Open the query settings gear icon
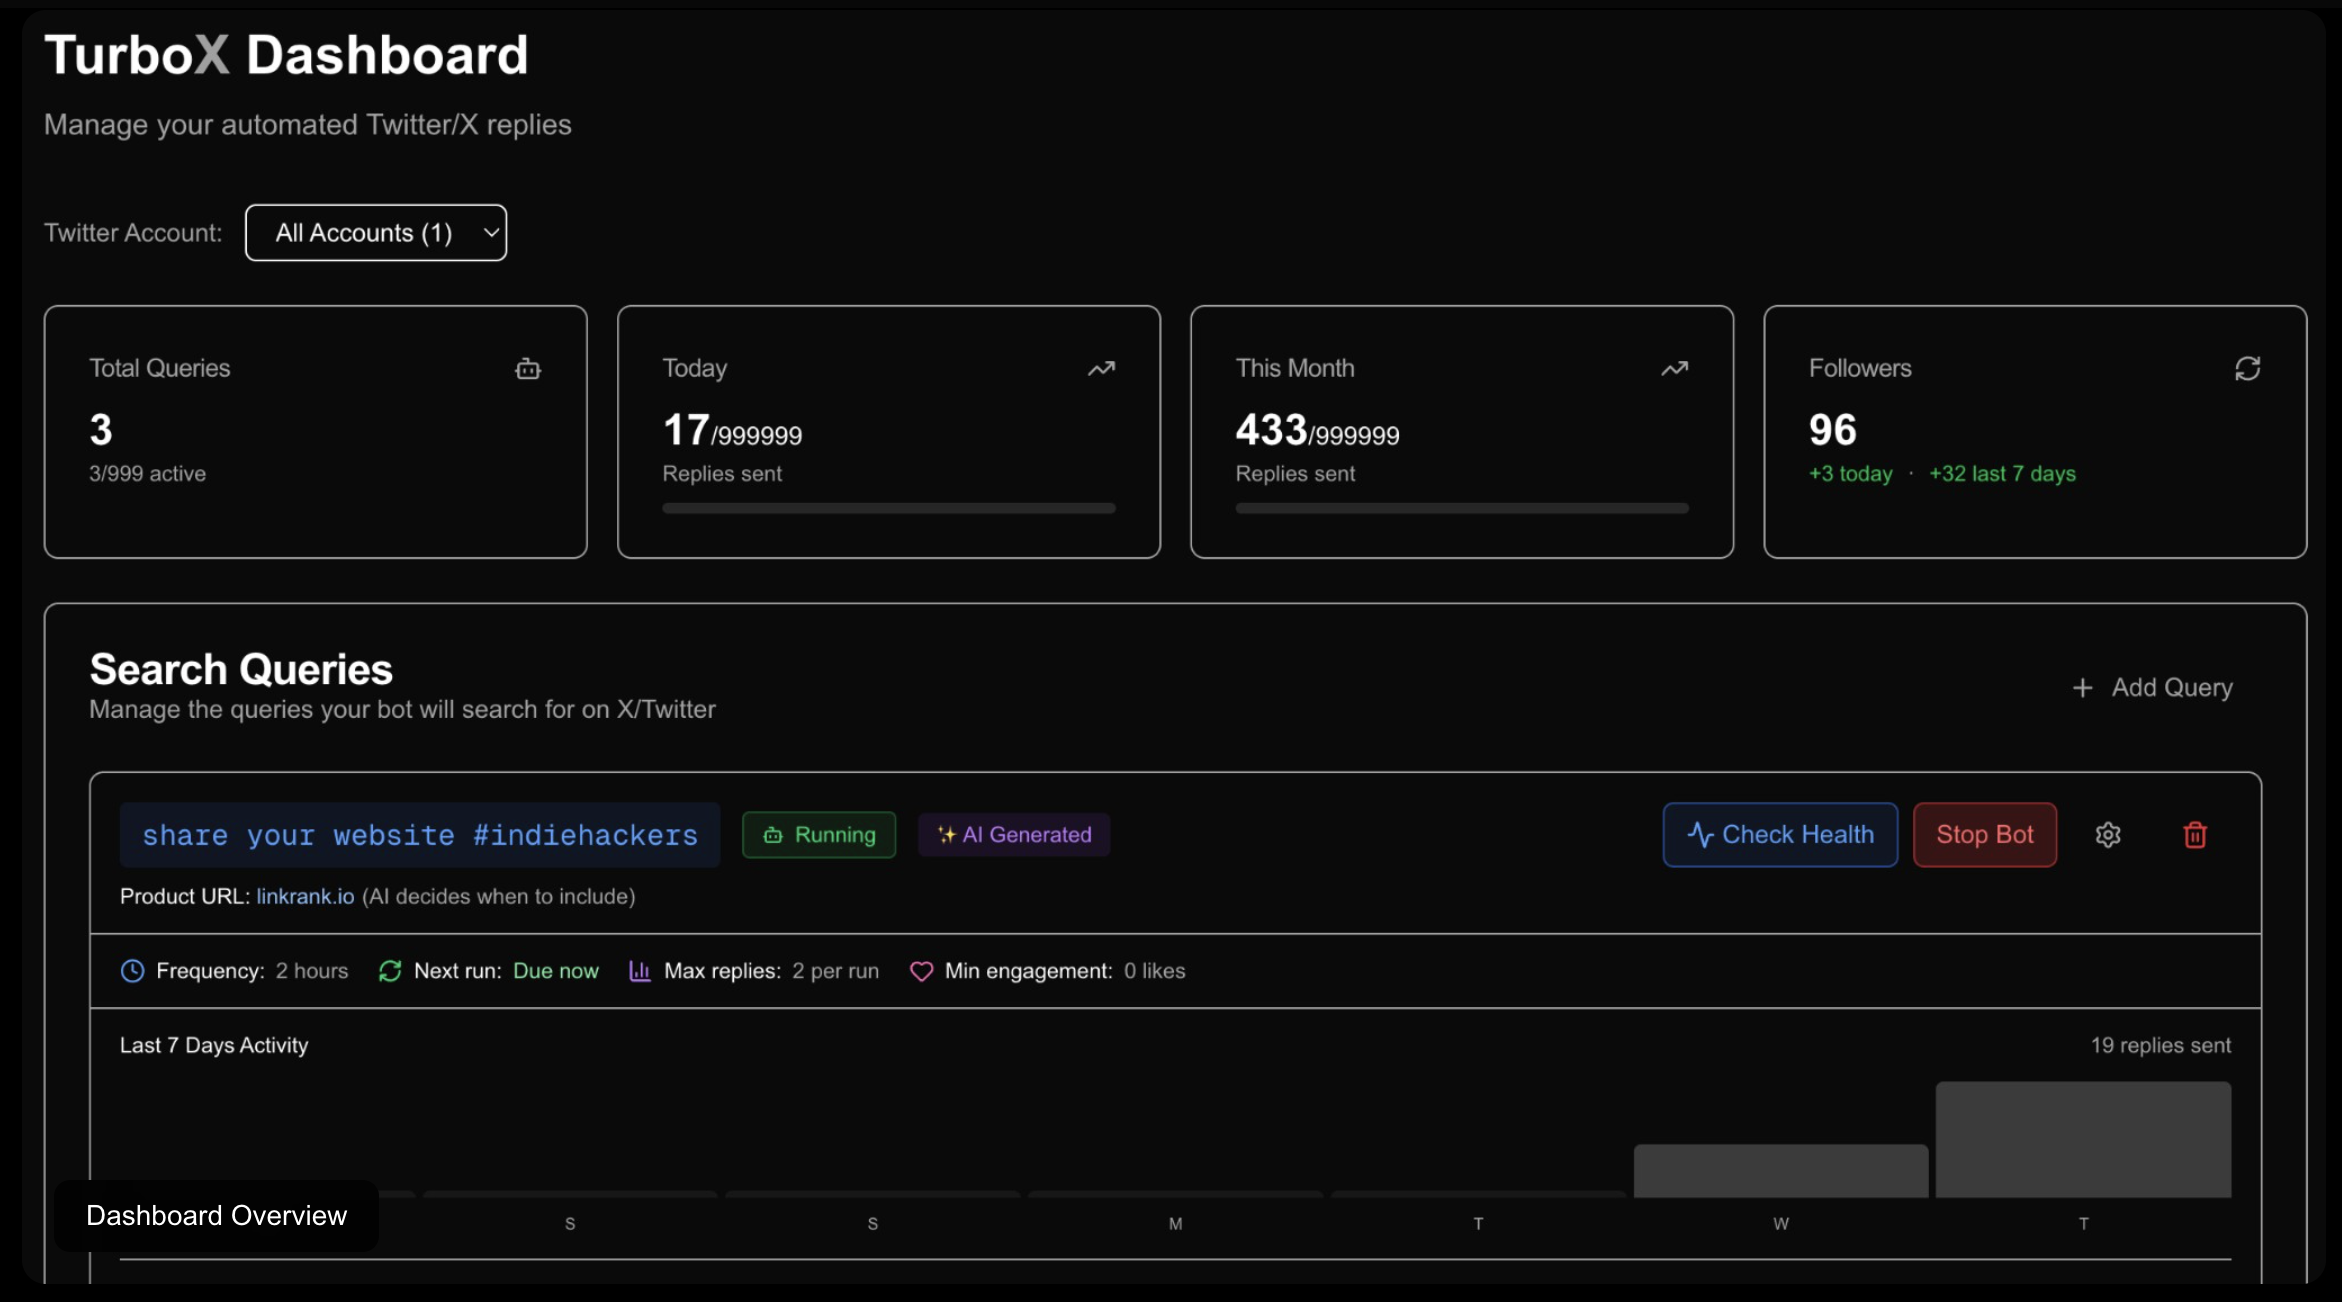This screenshot has width=2342, height=1302. (x=2109, y=834)
